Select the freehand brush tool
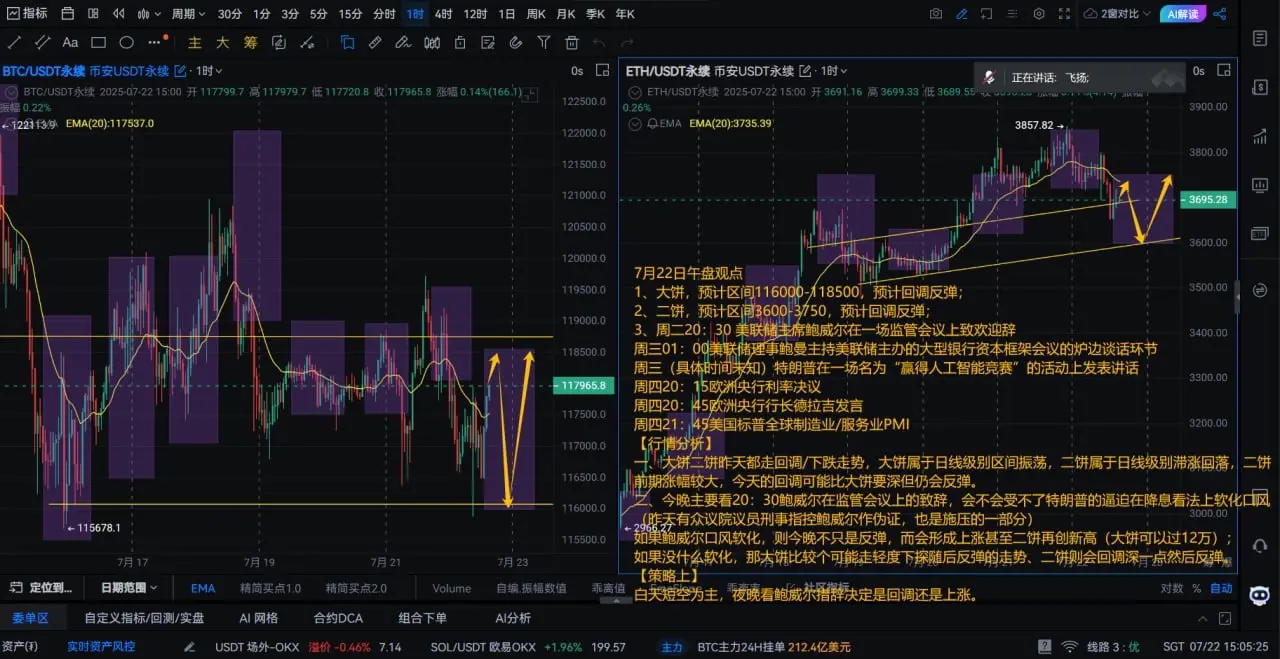The width and height of the screenshot is (1280, 659). click(404, 43)
